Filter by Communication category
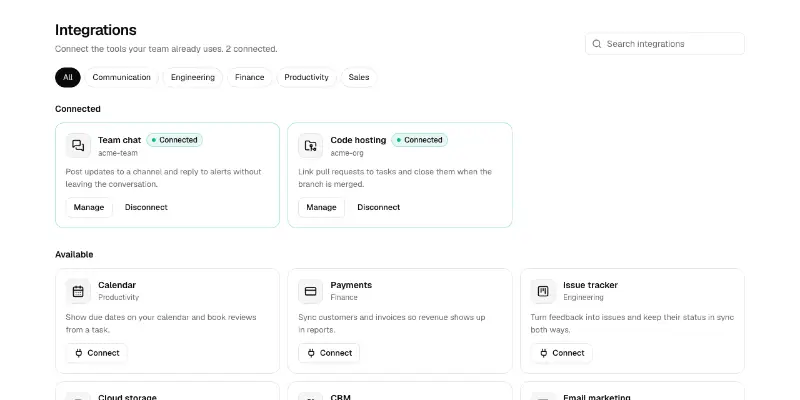 tap(121, 78)
